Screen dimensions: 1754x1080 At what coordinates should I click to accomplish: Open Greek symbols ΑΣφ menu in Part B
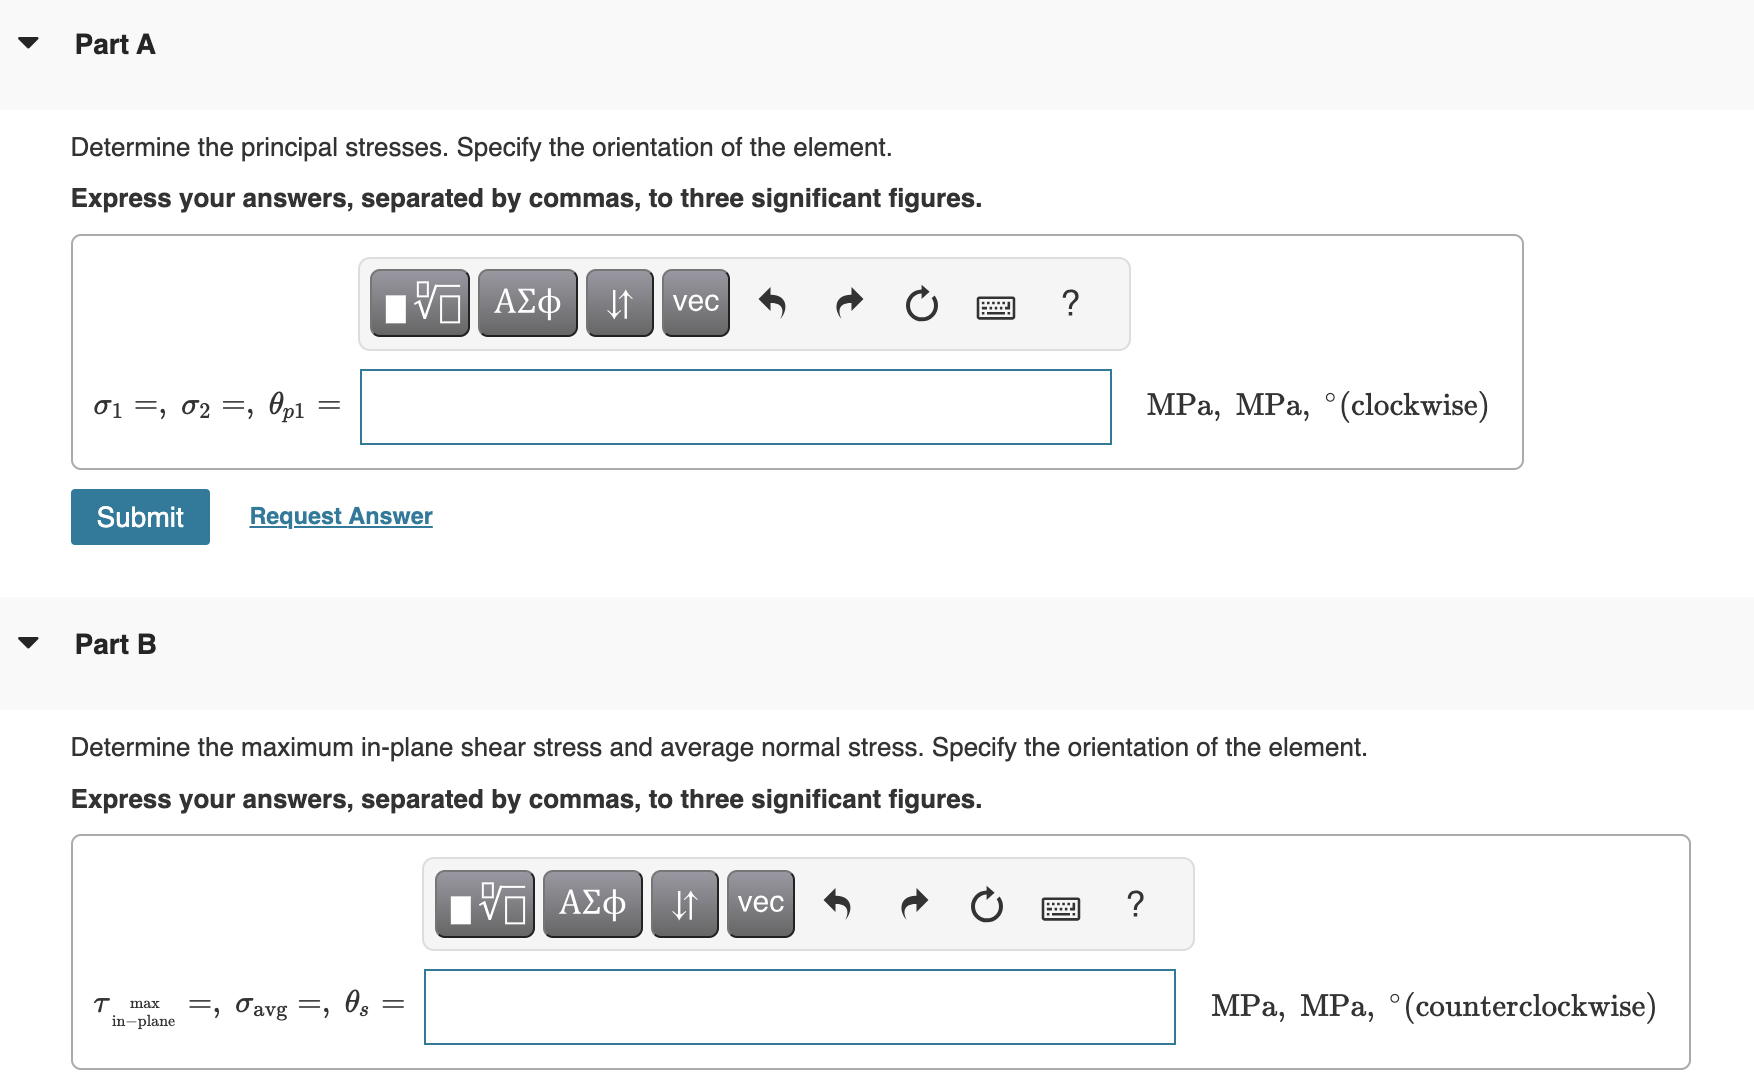coord(591,903)
